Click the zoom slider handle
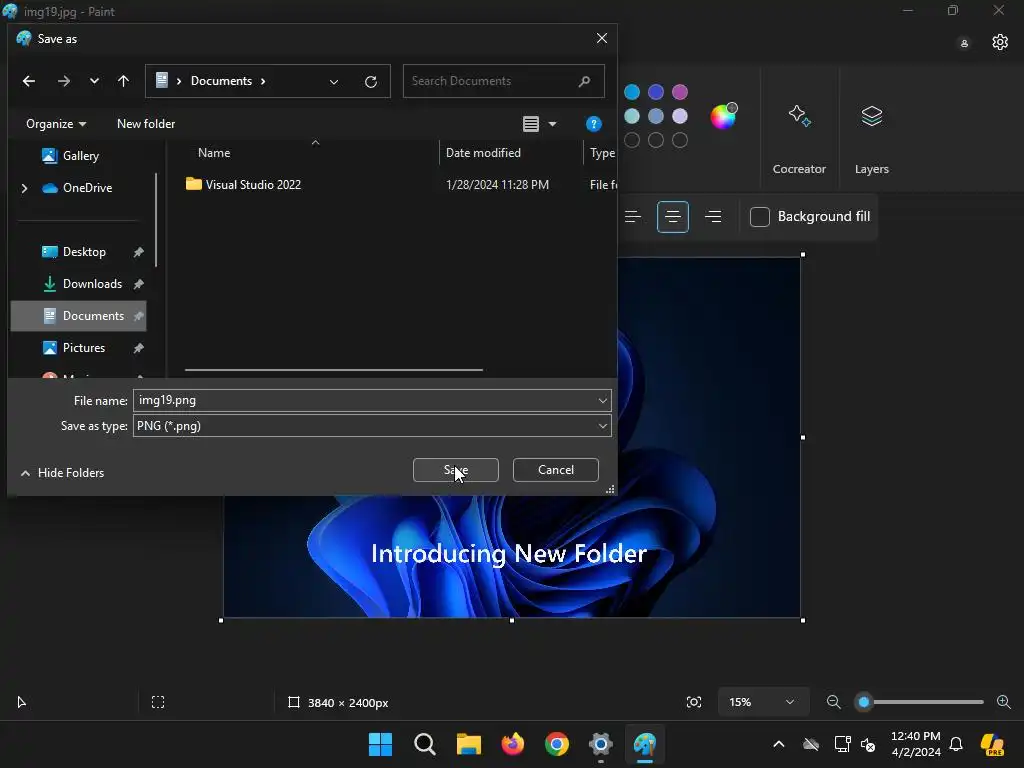 tap(864, 702)
